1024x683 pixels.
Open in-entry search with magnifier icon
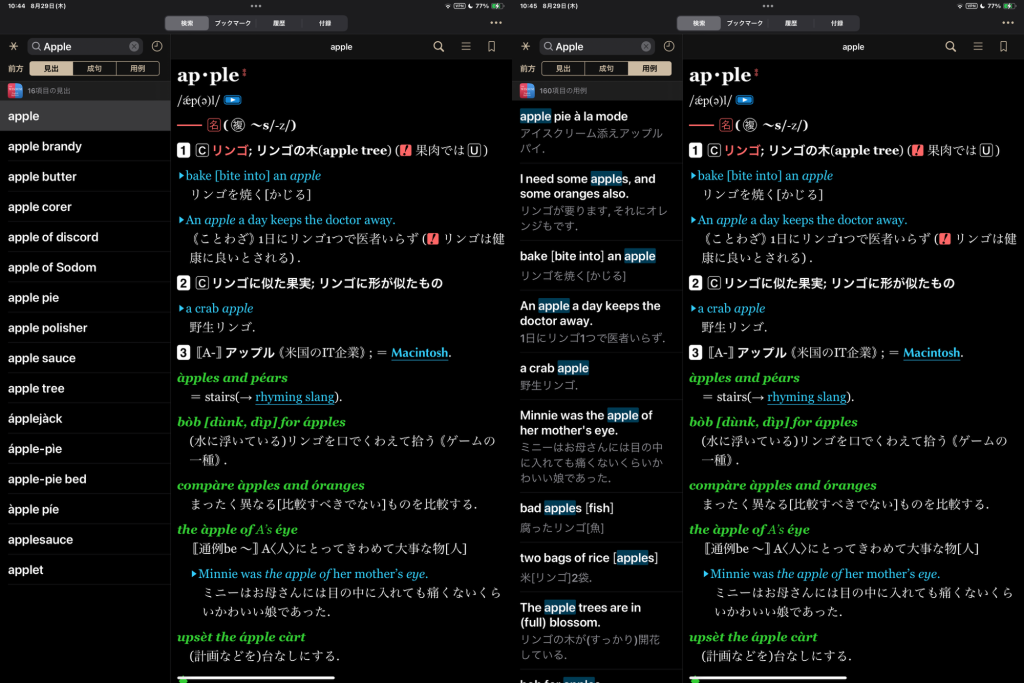click(439, 46)
